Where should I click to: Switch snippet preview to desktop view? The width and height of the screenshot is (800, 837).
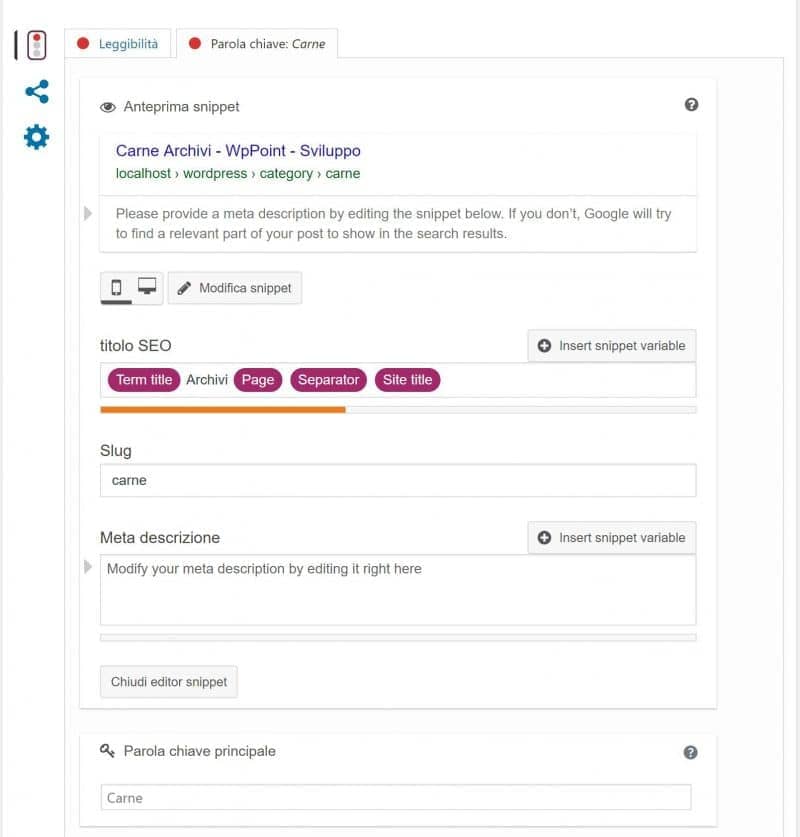tap(147, 286)
